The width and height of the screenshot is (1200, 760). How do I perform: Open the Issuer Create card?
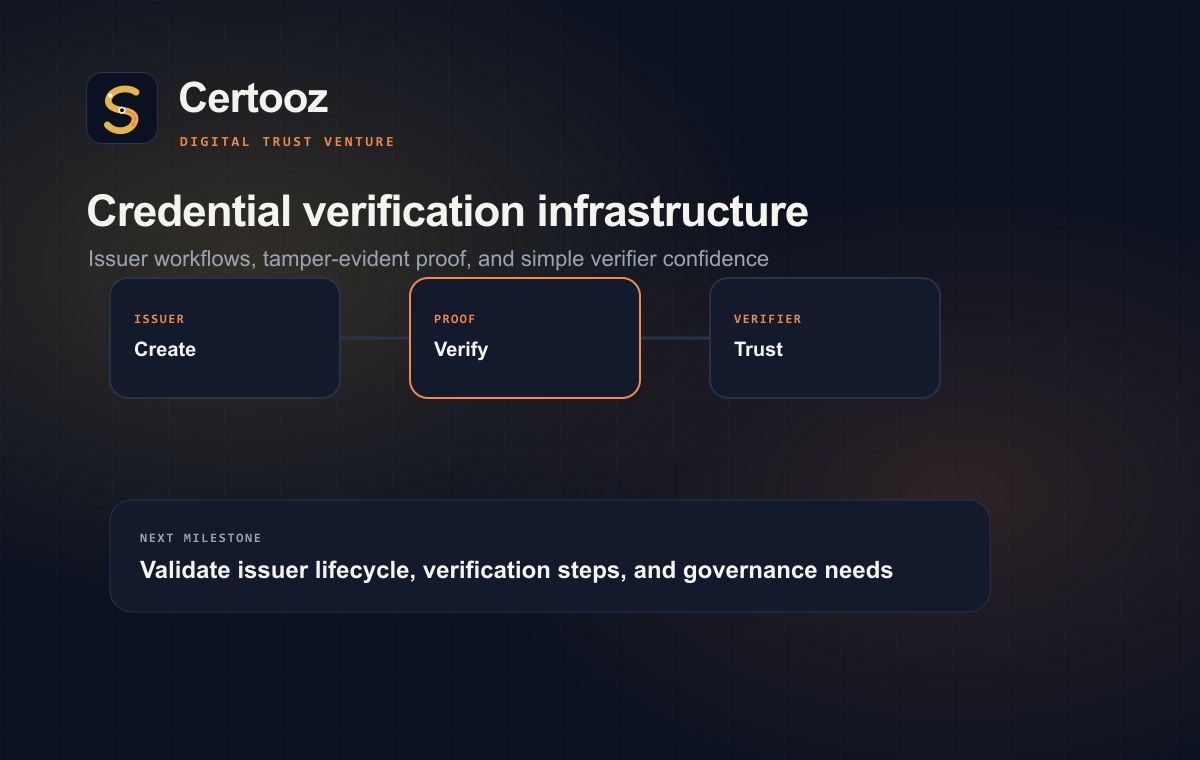pos(225,338)
